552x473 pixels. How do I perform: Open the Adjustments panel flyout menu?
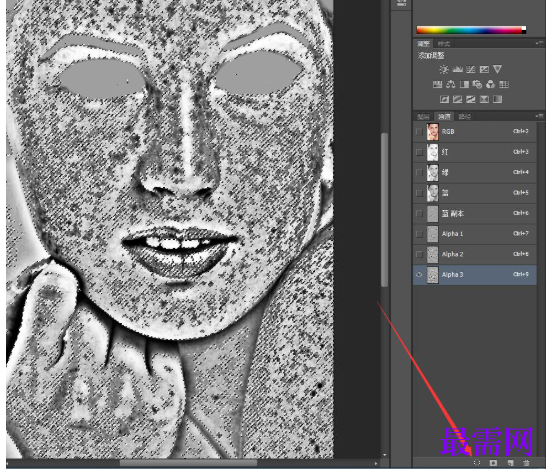pos(539,43)
